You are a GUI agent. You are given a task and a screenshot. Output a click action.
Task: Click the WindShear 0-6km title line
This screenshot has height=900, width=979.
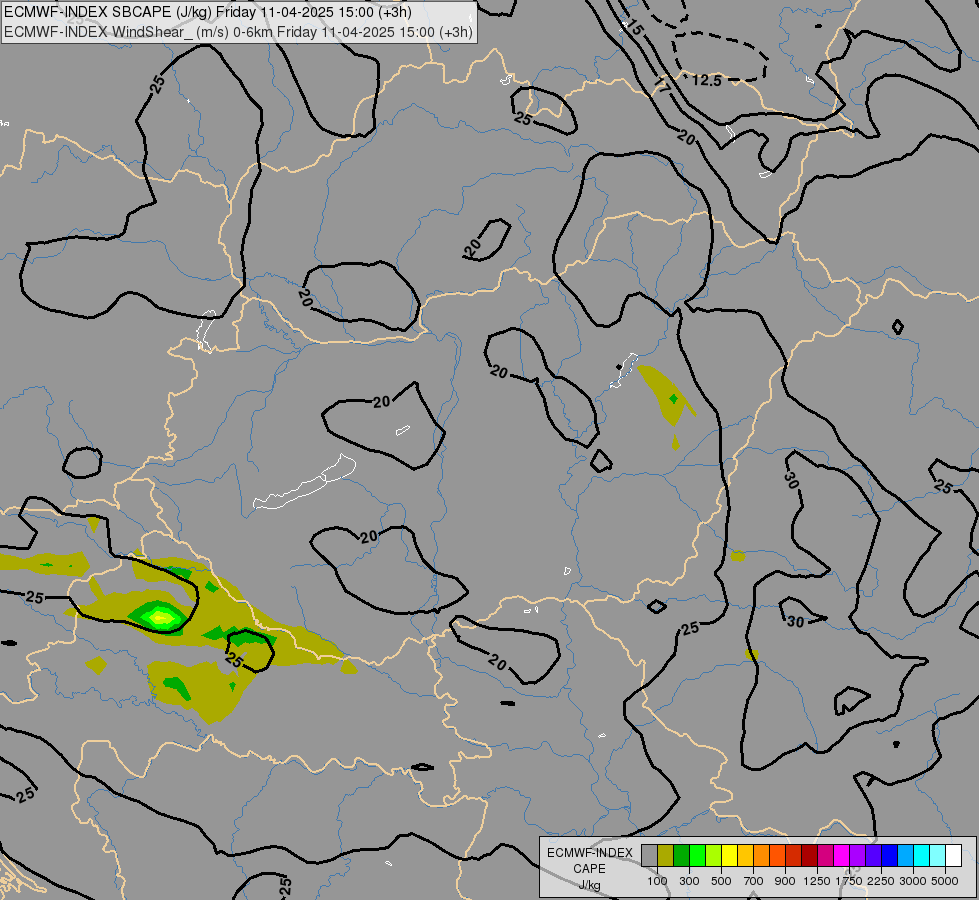[239, 32]
